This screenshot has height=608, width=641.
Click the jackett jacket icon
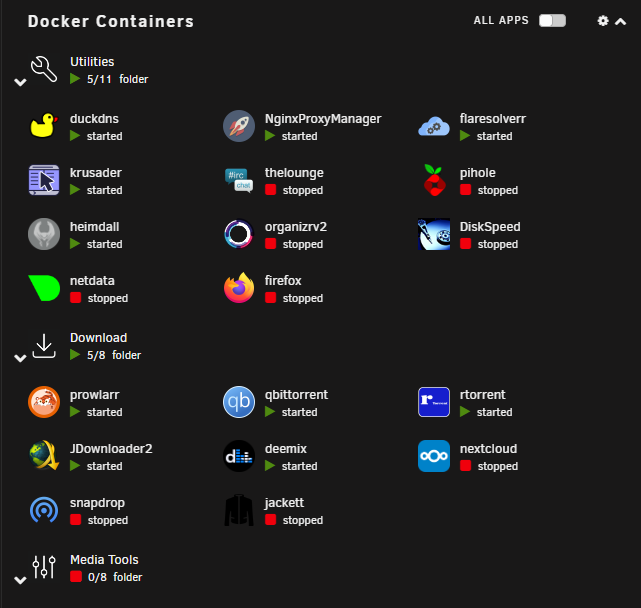point(239,510)
